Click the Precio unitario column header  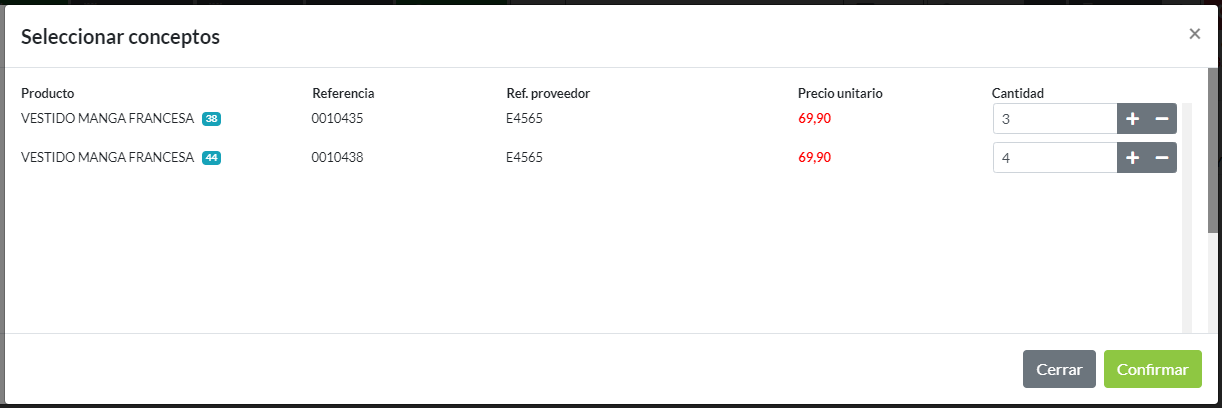(840, 93)
